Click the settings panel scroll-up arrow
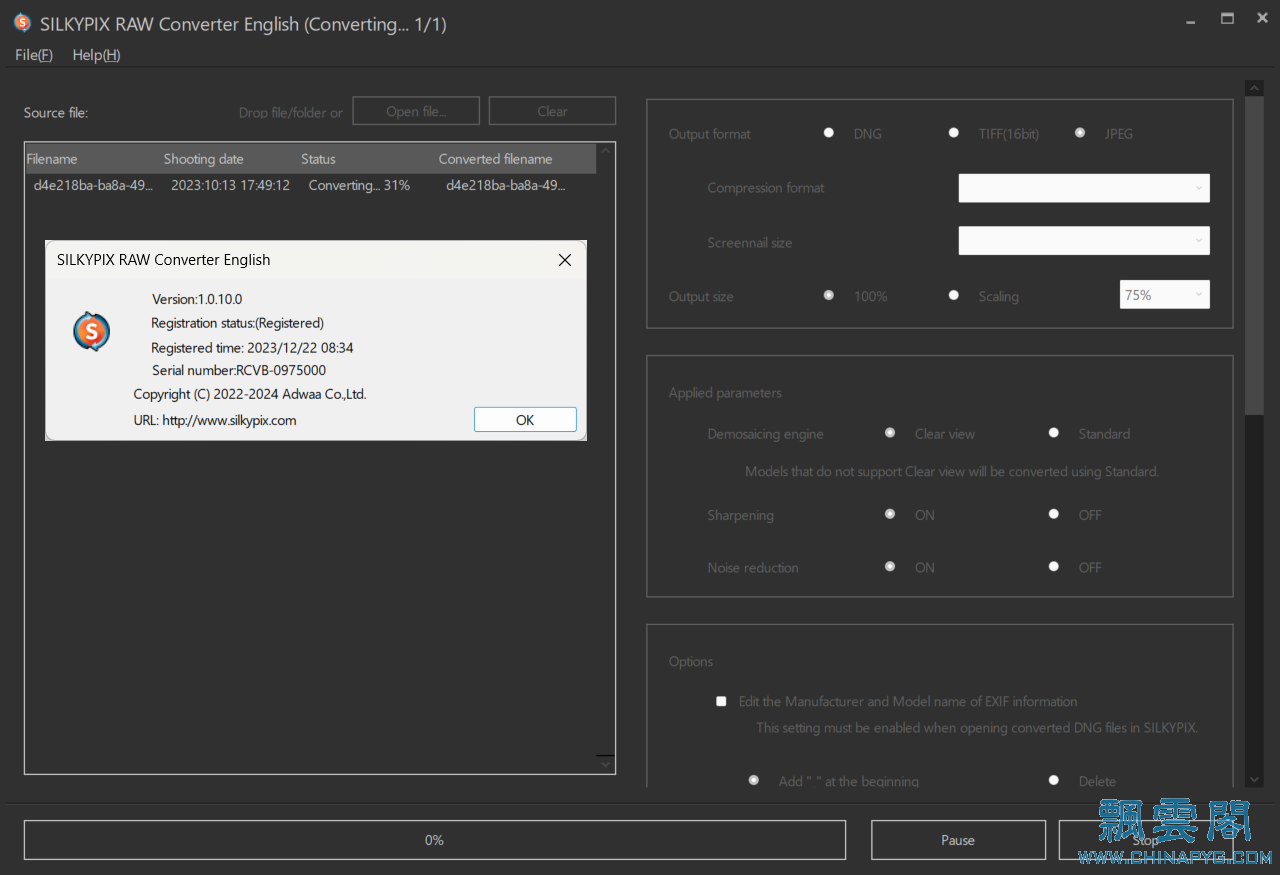The image size is (1280, 875). [1254, 88]
